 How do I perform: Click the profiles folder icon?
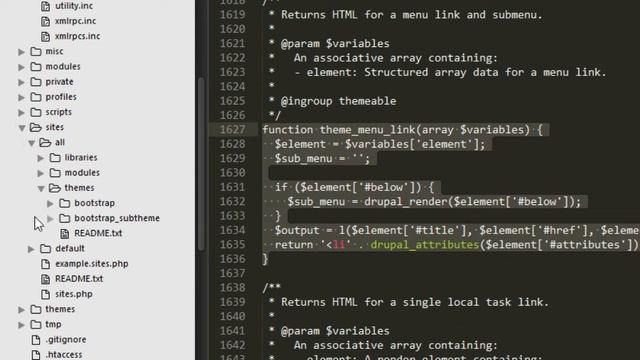pos(36,97)
